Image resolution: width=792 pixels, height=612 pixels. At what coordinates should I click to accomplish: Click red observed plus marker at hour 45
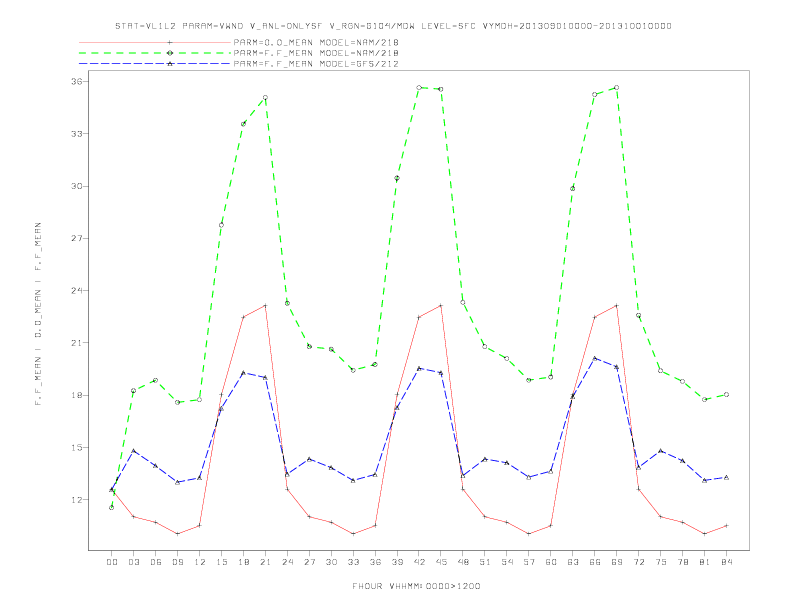[x=441, y=305]
